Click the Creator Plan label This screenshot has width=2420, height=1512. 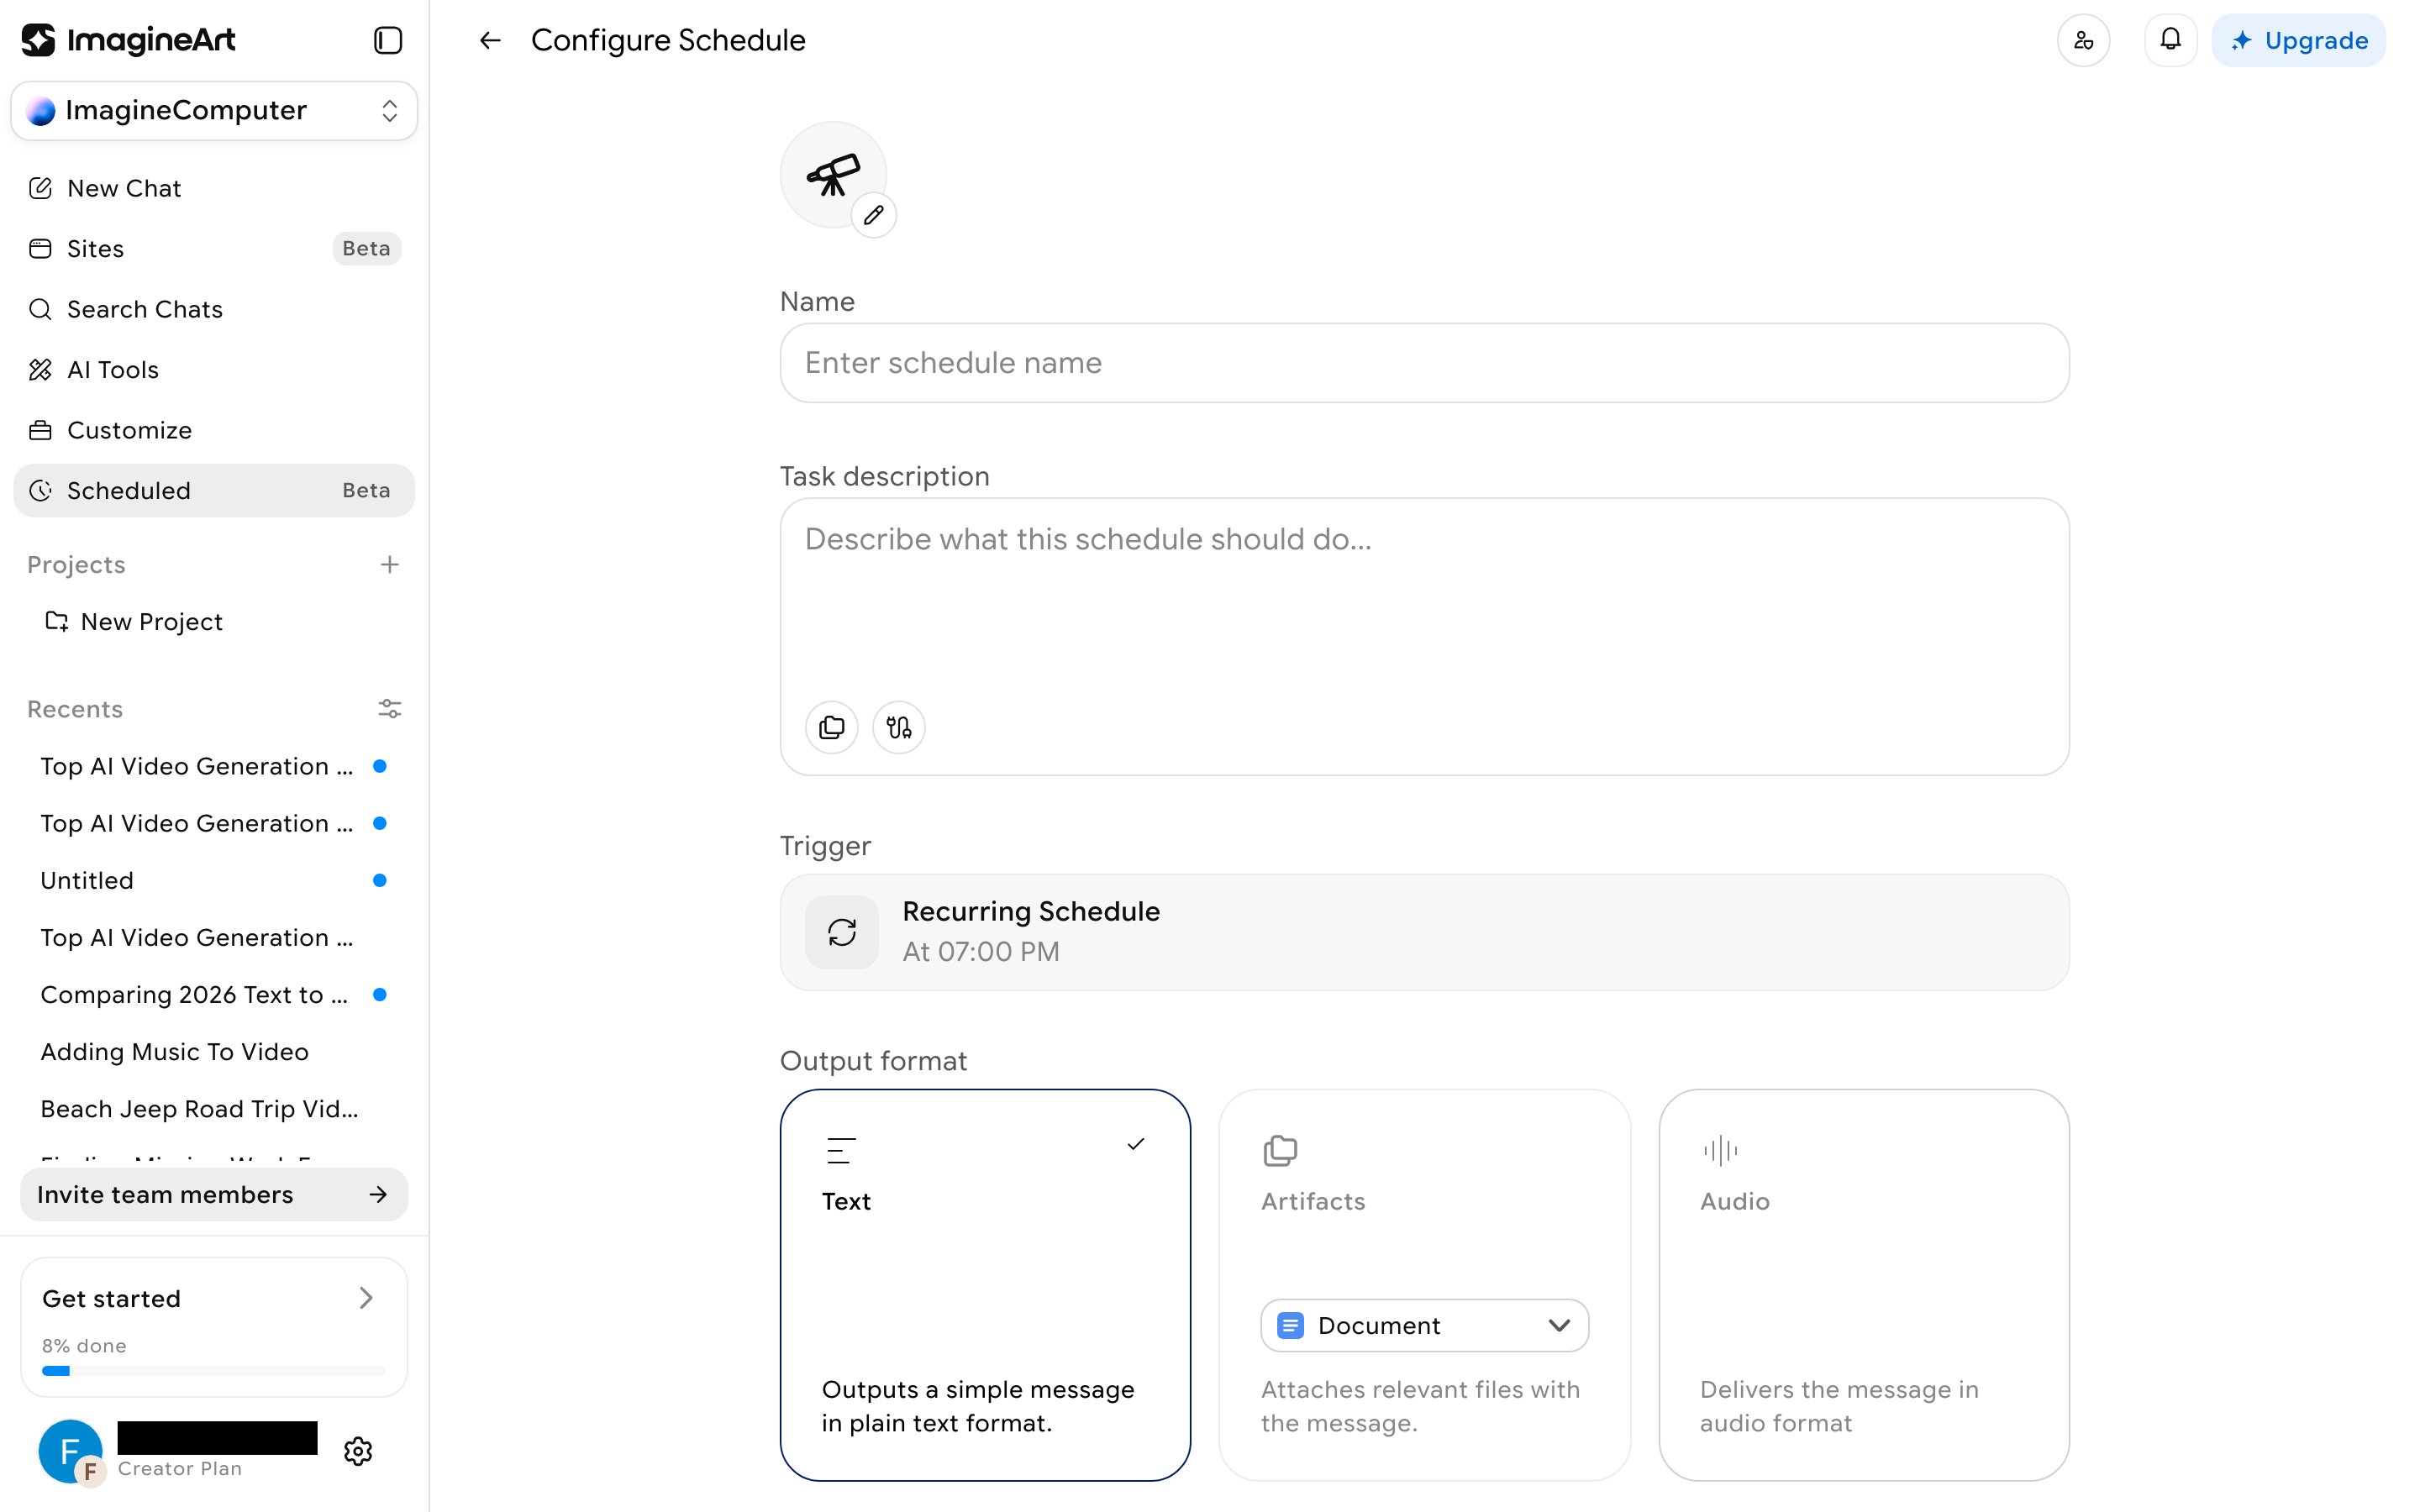click(180, 1468)
